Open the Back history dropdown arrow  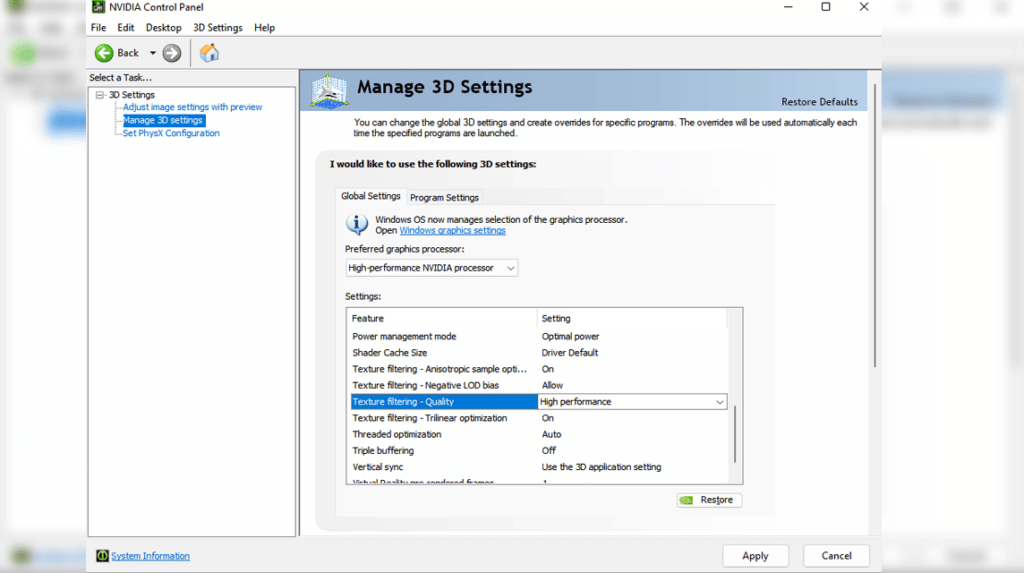[x=153, y=53]
